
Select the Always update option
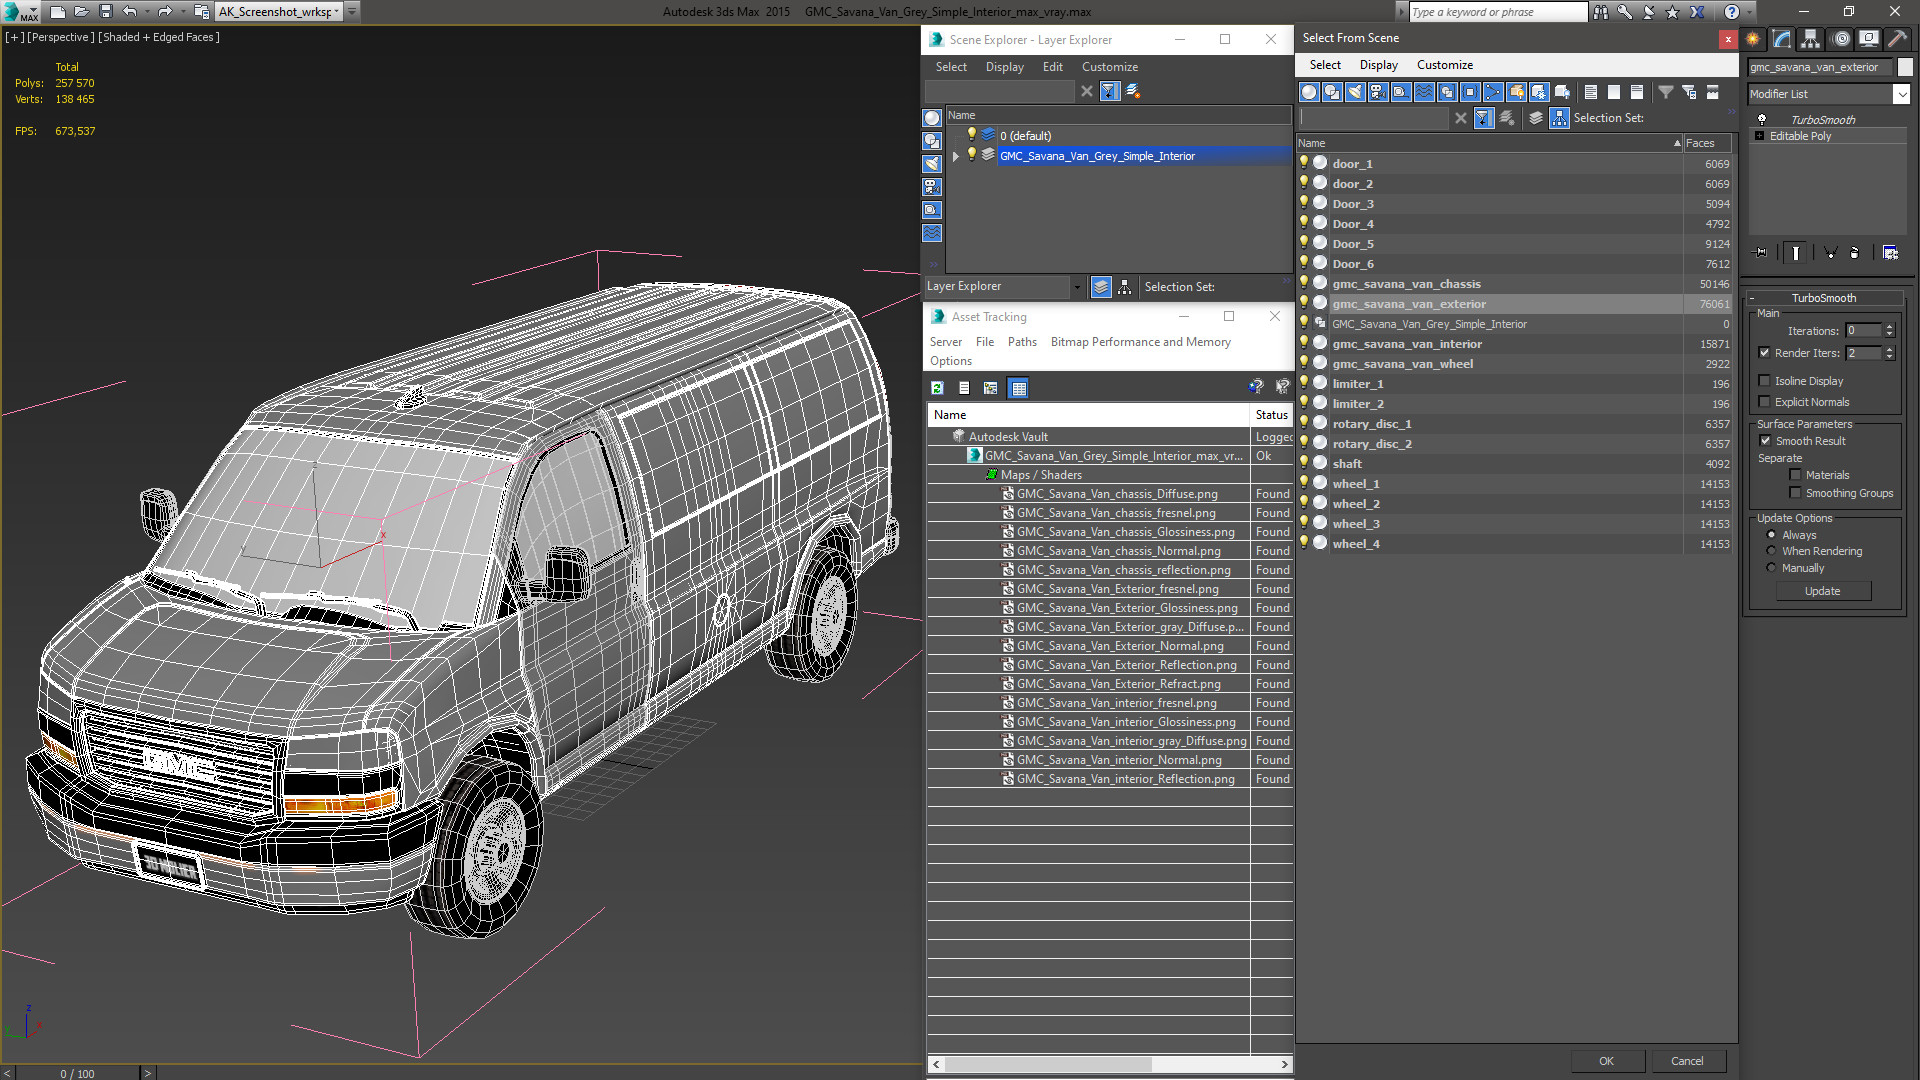pyautogui.click(x=1772, y=535)
